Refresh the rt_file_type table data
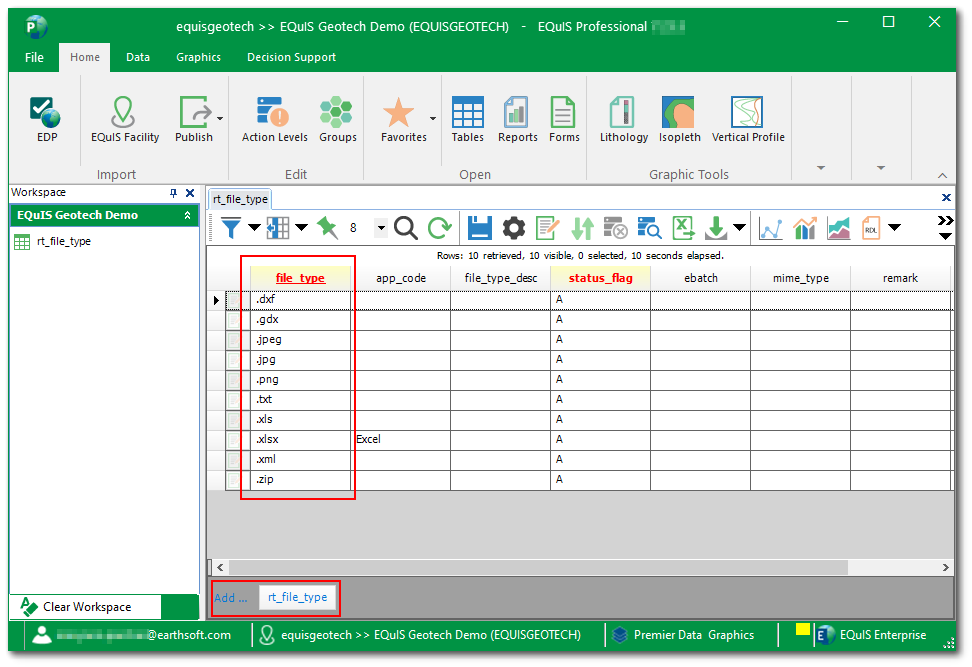 tap(439, 228)
